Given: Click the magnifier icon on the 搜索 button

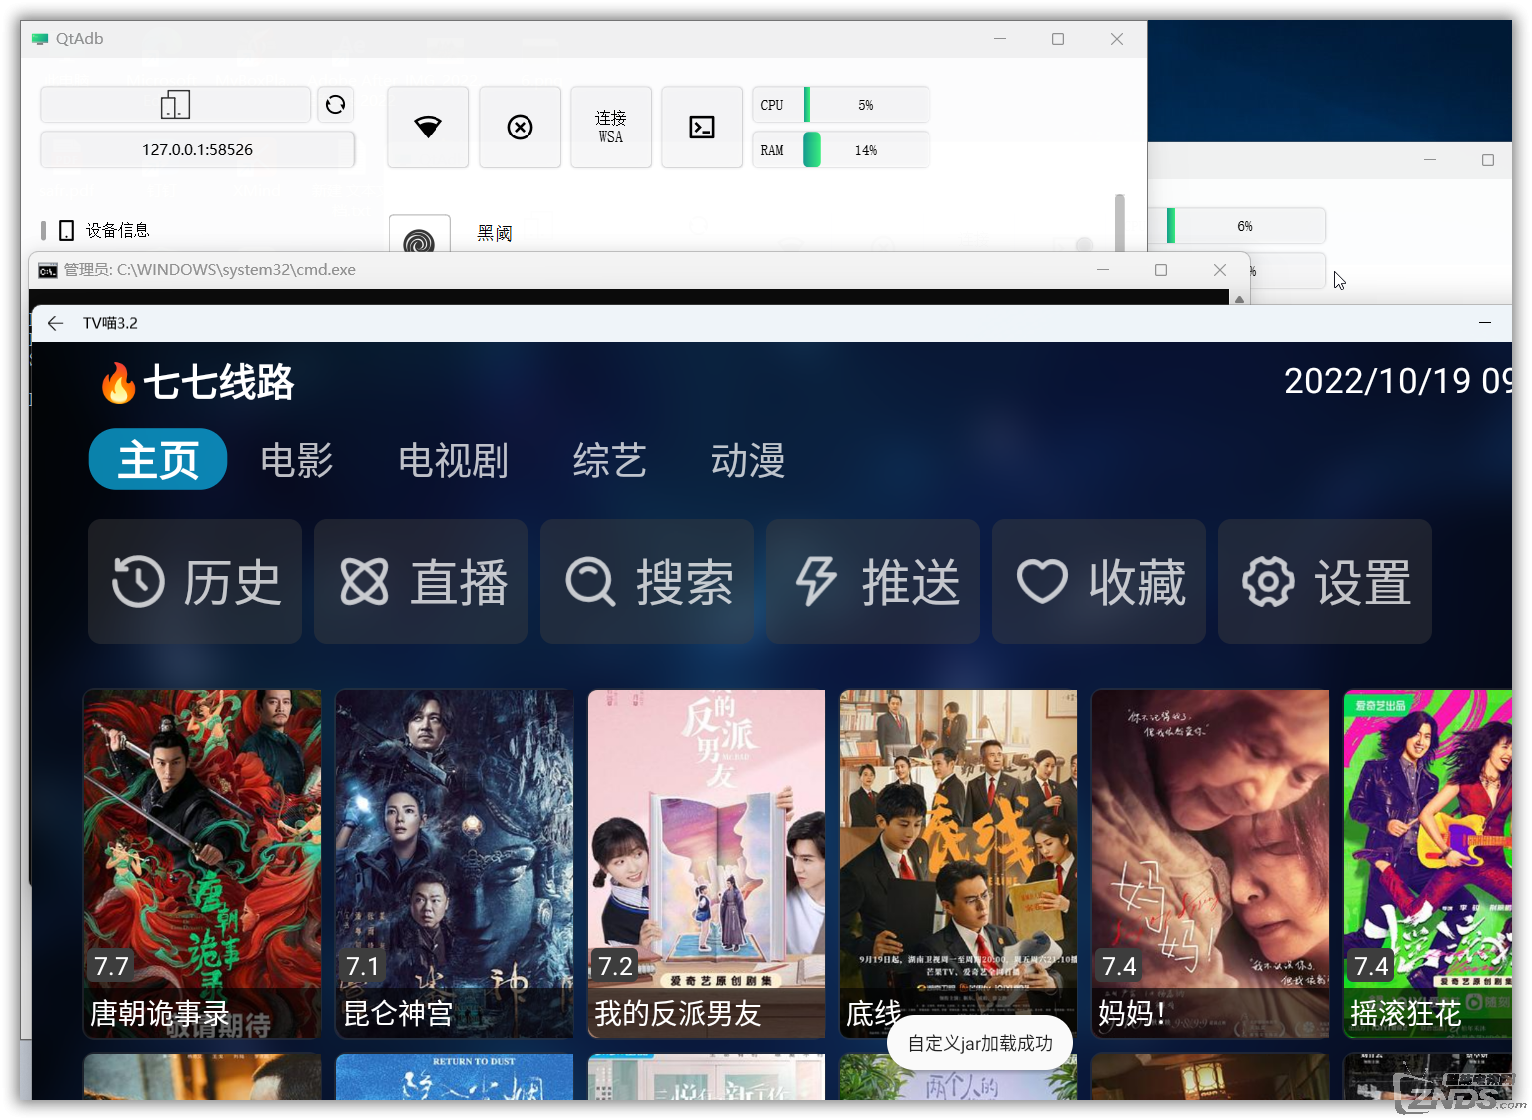Looking at the screenshot, I should coord(590,582).
